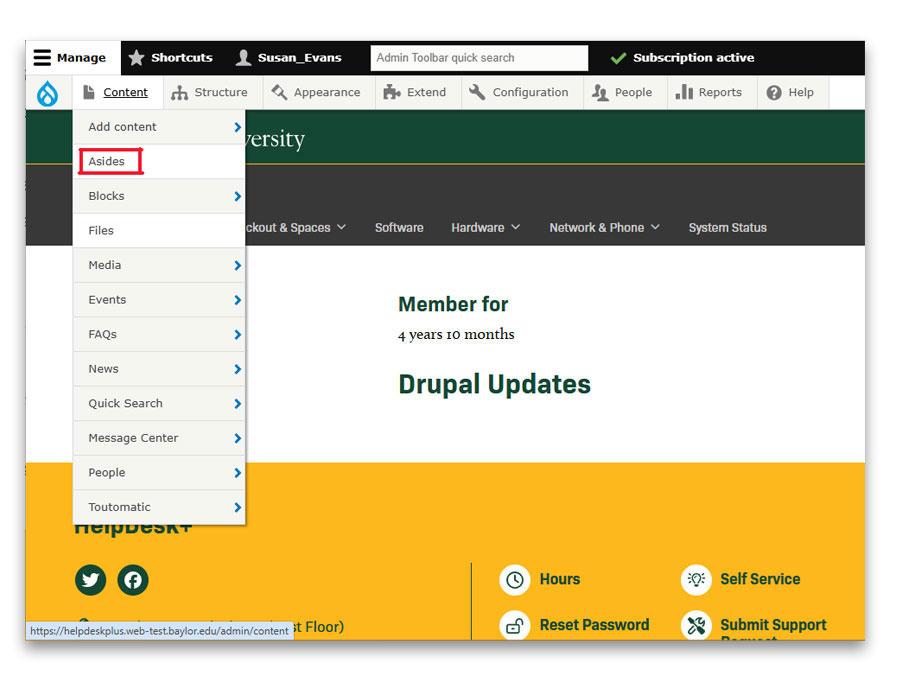Viewport: 900px width, 677px height.
Task: Expand the Message Center submenu arrow
Action: 238,438
